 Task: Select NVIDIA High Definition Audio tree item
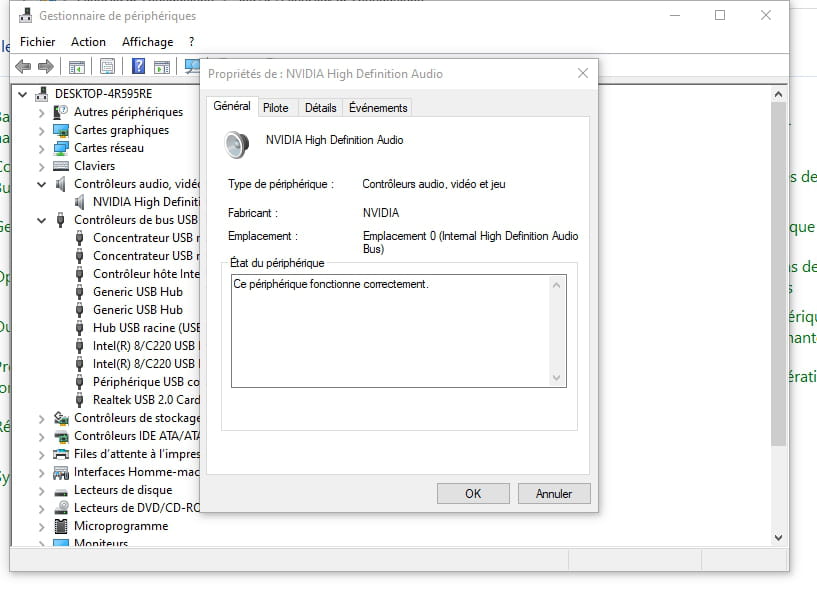146,202
